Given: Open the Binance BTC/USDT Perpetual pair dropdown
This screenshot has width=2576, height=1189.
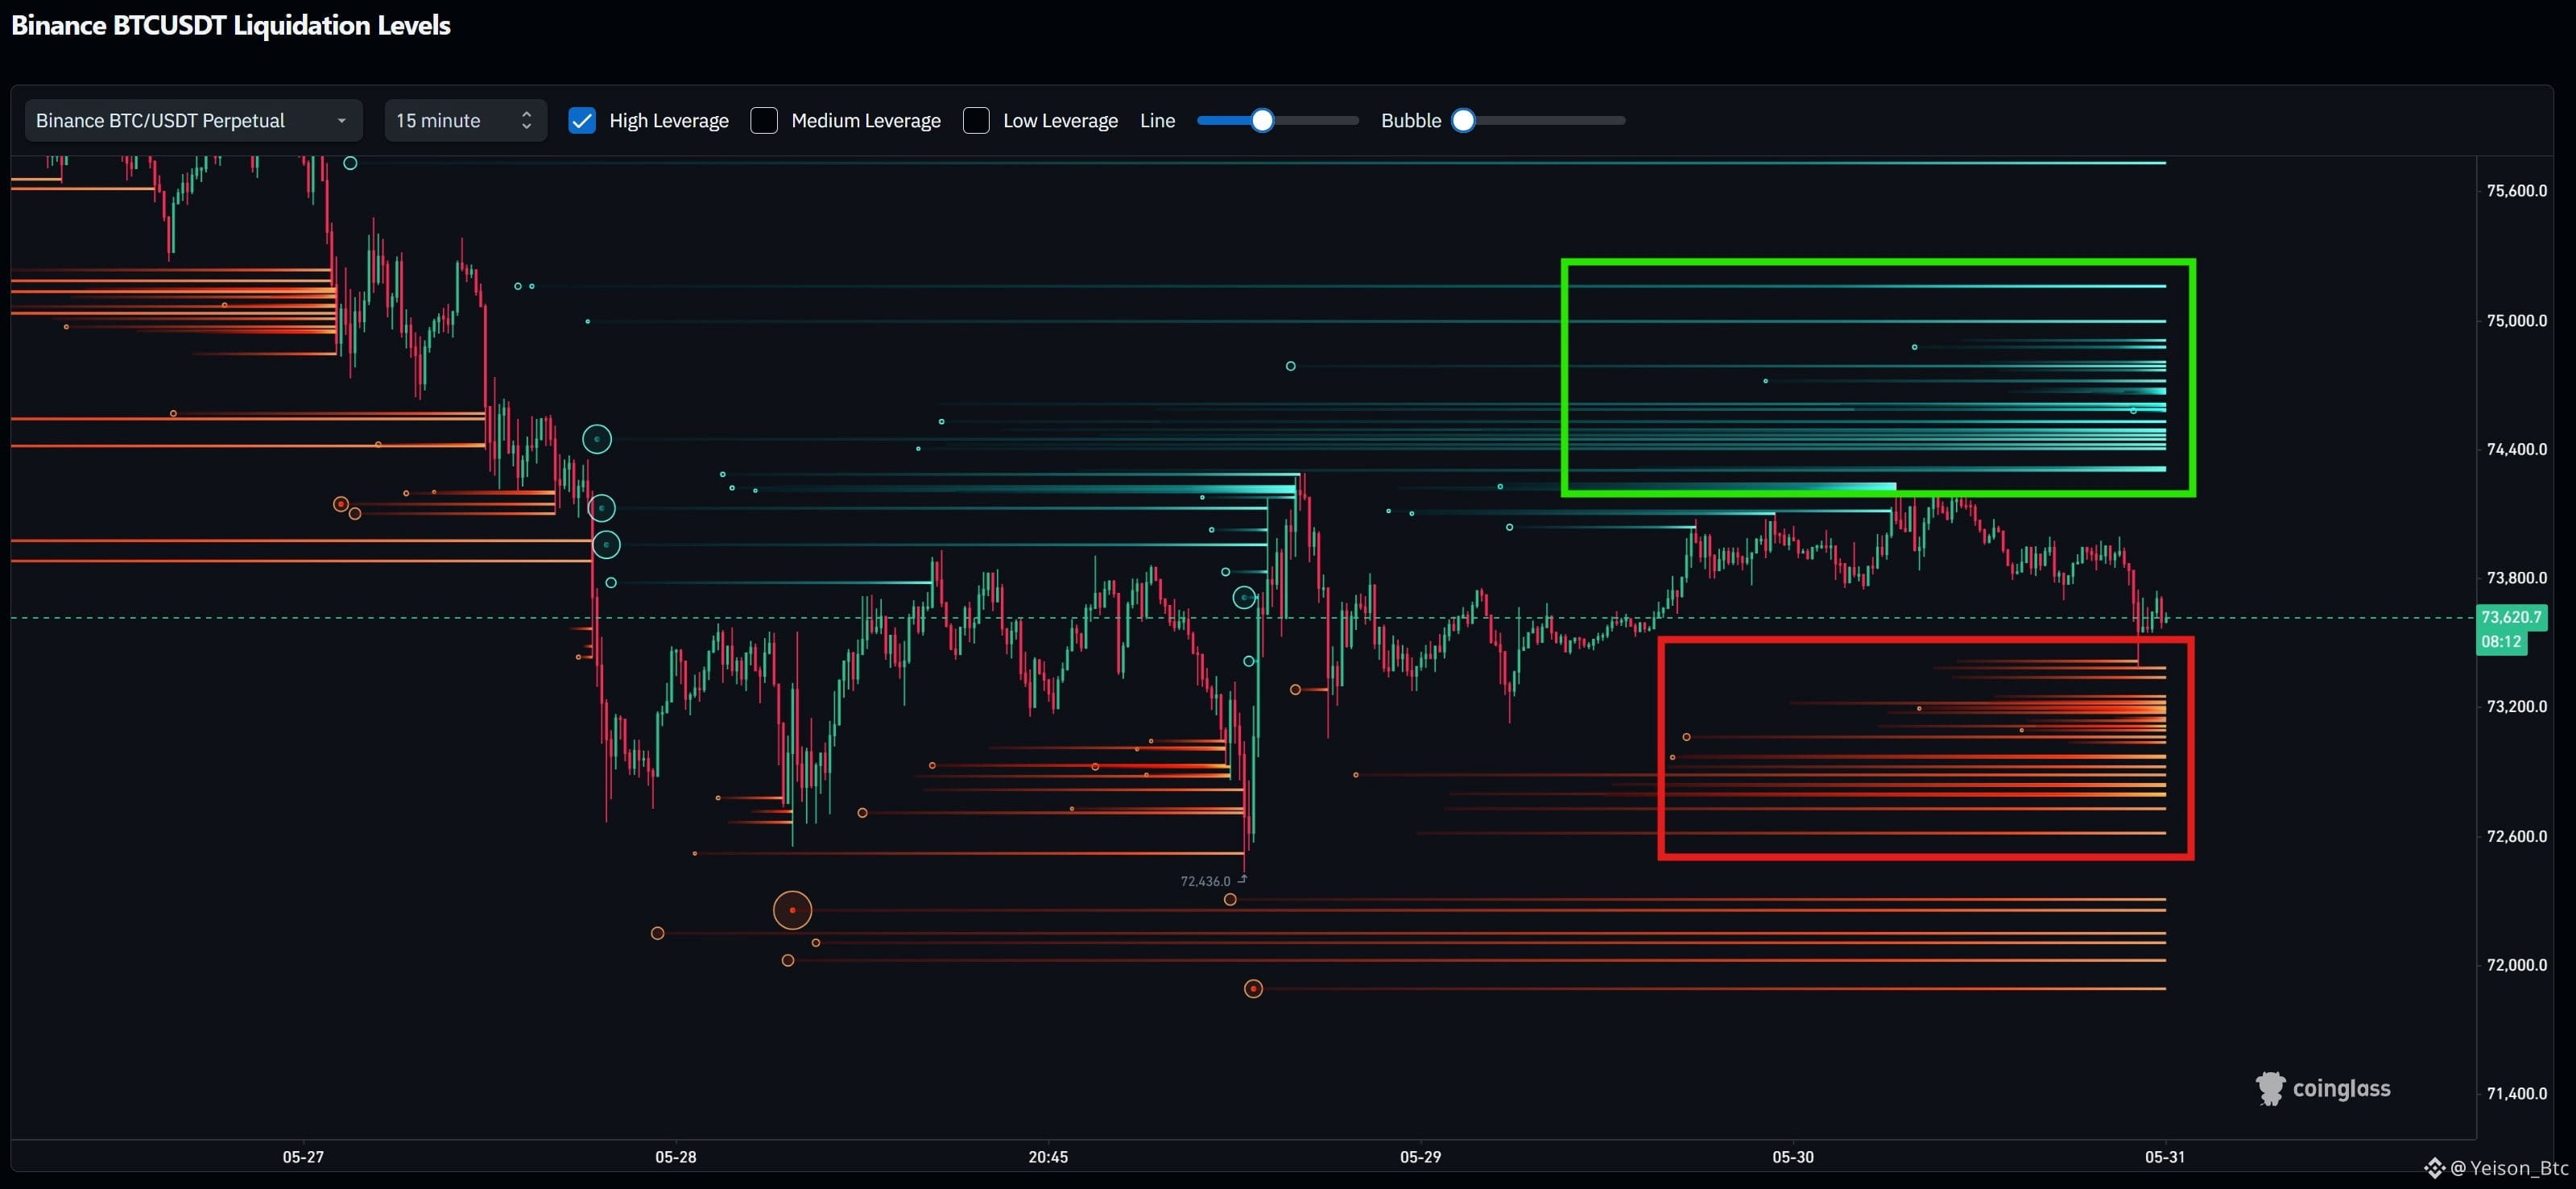Looking at the screenshot, I should tap(193, 121).
